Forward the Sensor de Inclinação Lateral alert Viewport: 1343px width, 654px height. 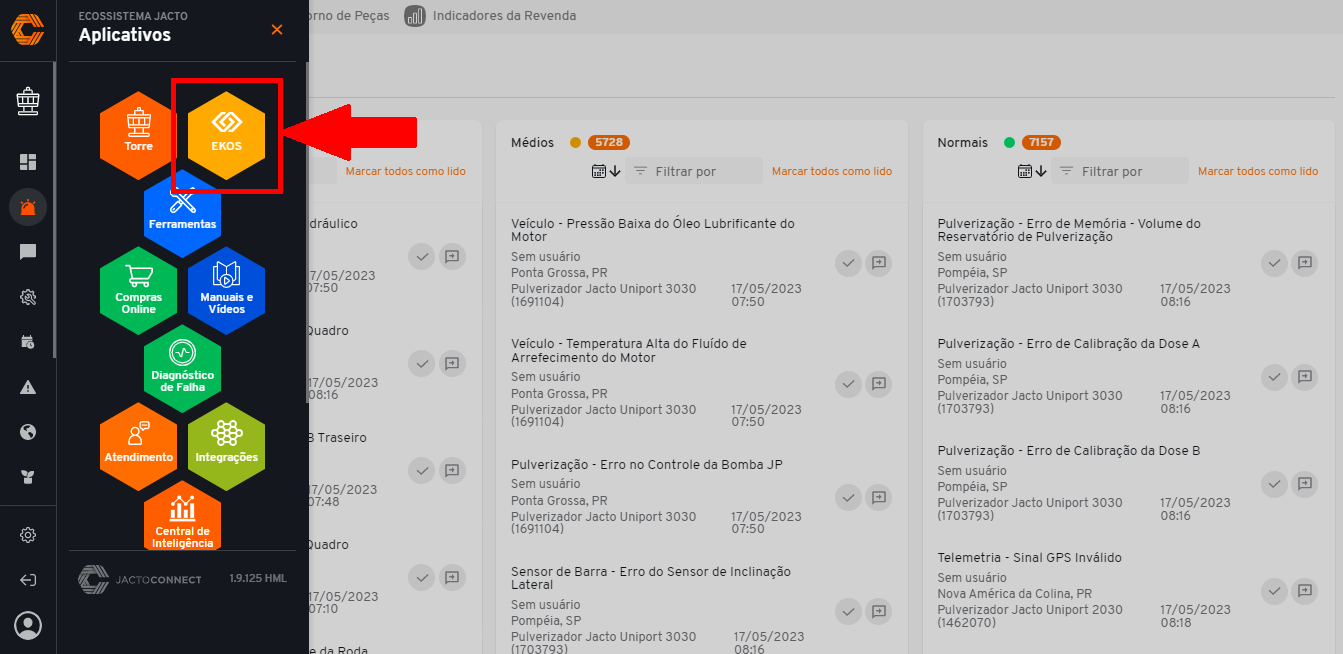coord(879,611)
